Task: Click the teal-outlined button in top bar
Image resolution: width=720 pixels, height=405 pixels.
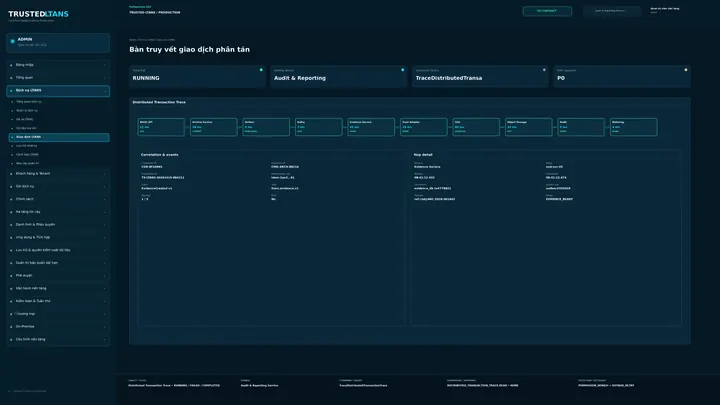Action: [547, 11]
